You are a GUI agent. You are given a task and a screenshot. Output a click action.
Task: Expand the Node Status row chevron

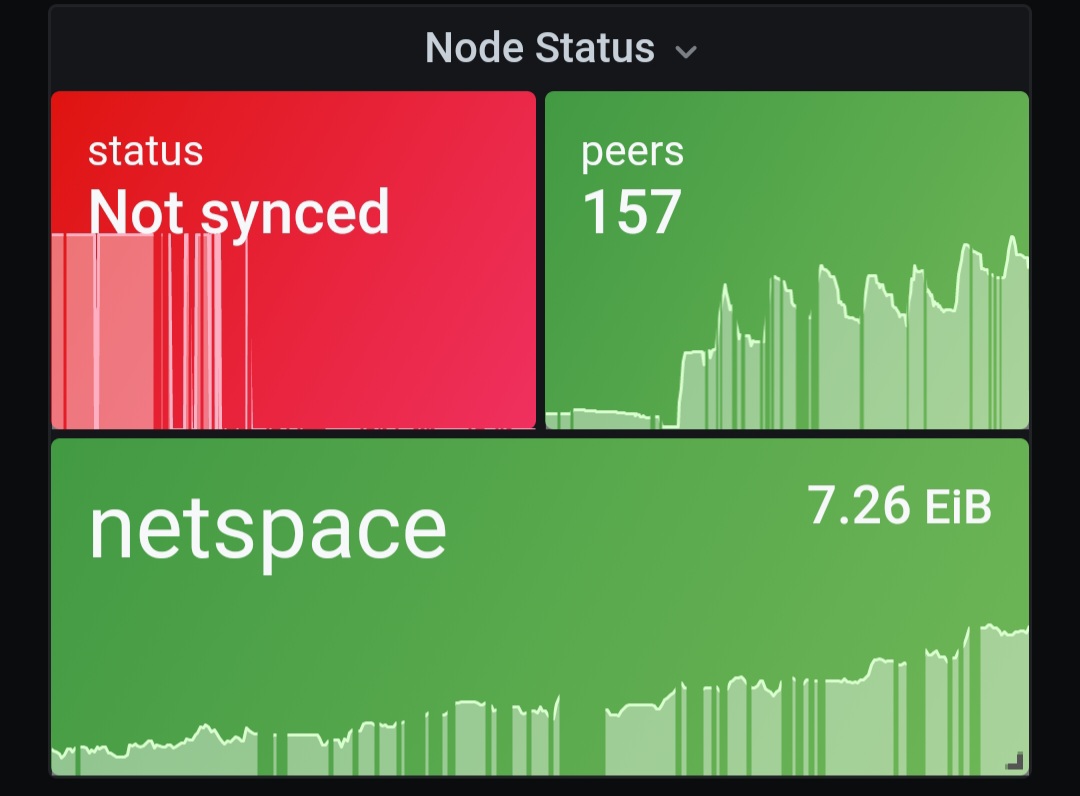[686, 50]
